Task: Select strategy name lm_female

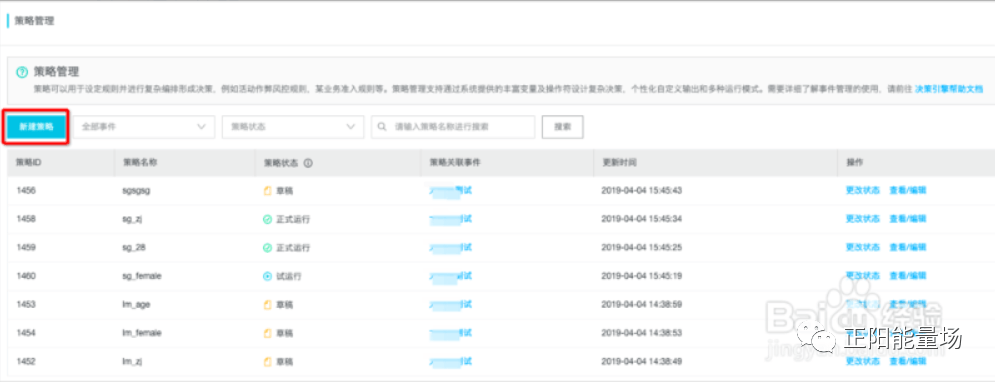Action: coord(142,333)
